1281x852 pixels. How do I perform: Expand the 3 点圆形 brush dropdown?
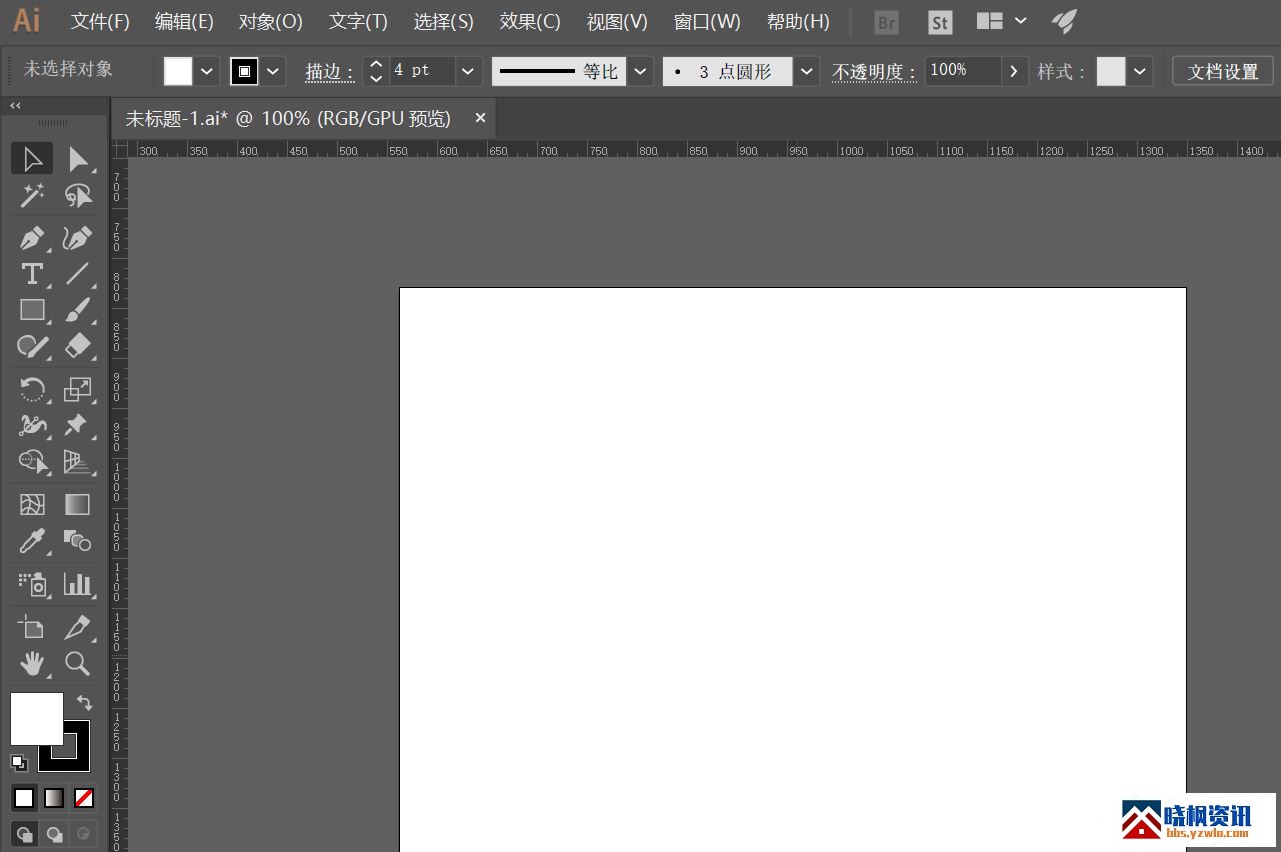click(807, 71)
